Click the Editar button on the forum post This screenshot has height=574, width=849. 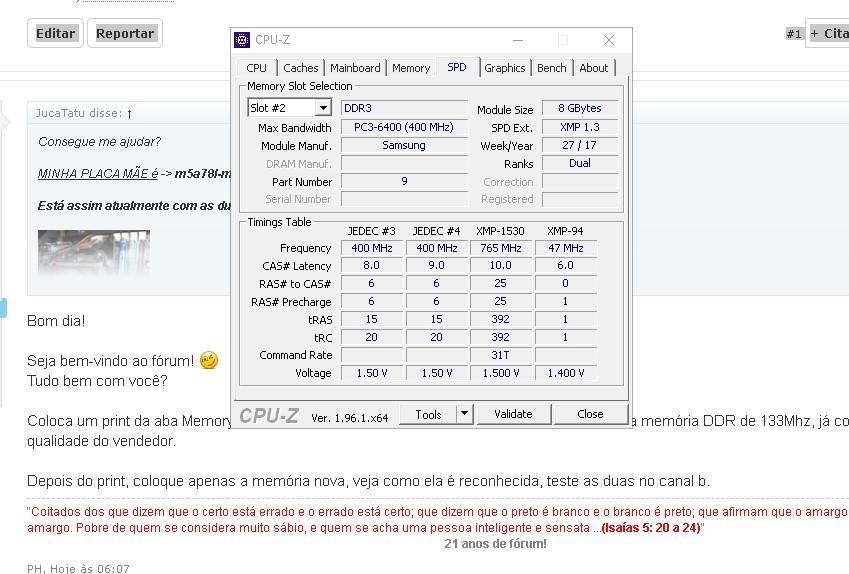55,33
